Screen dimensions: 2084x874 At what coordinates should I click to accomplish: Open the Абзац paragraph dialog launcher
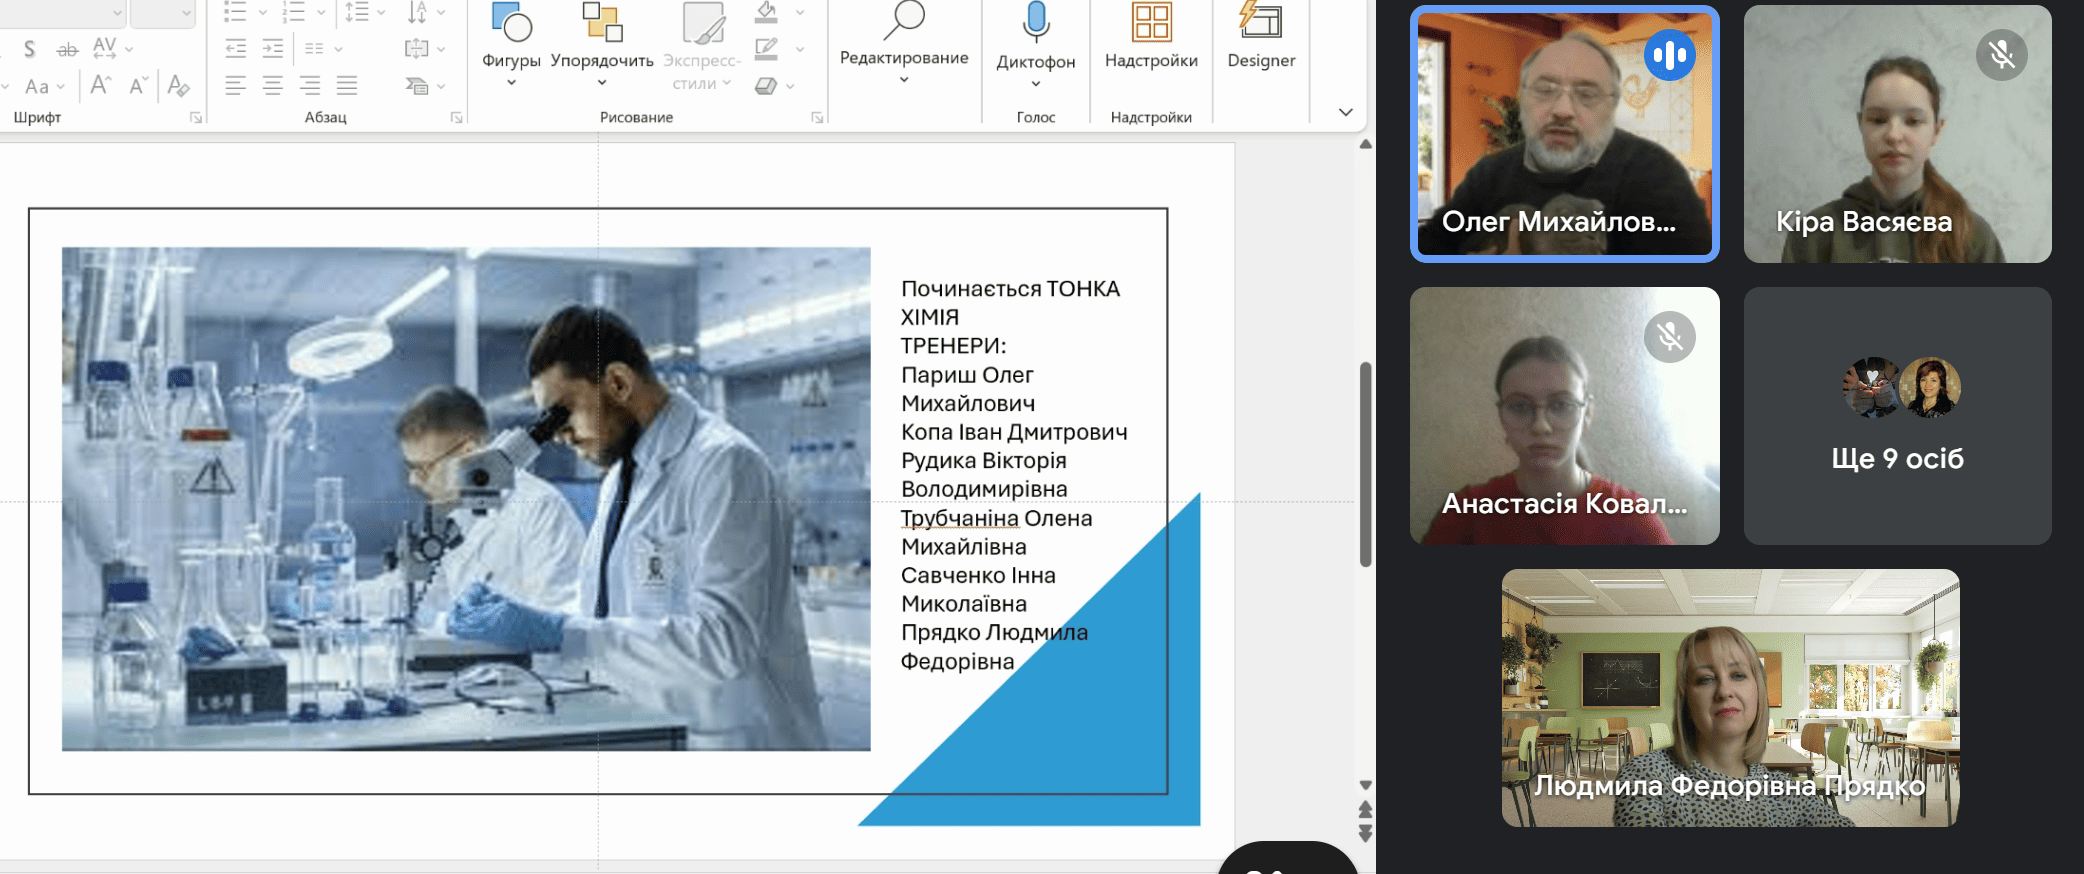[x=457, y=118]
